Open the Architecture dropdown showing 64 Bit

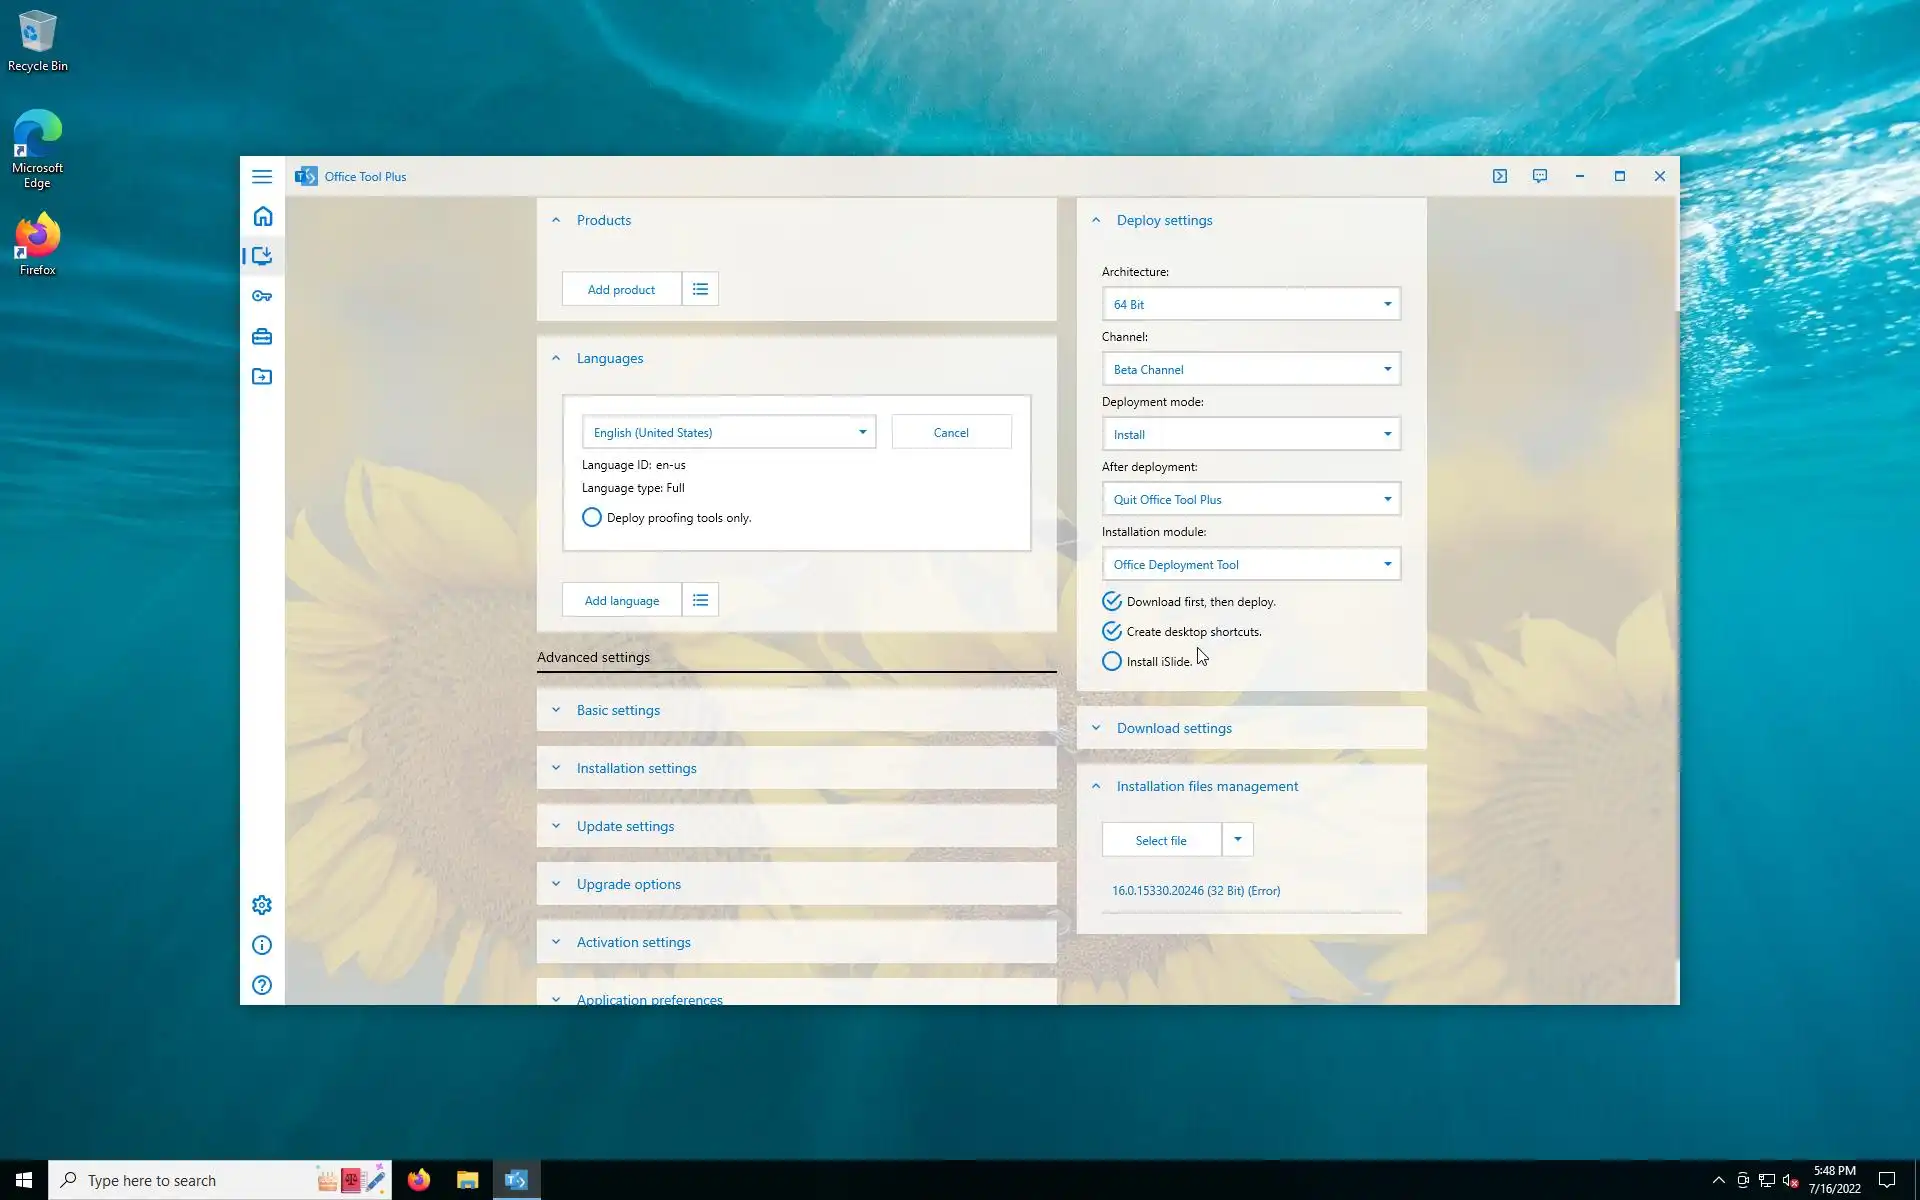pos(1250,304)
